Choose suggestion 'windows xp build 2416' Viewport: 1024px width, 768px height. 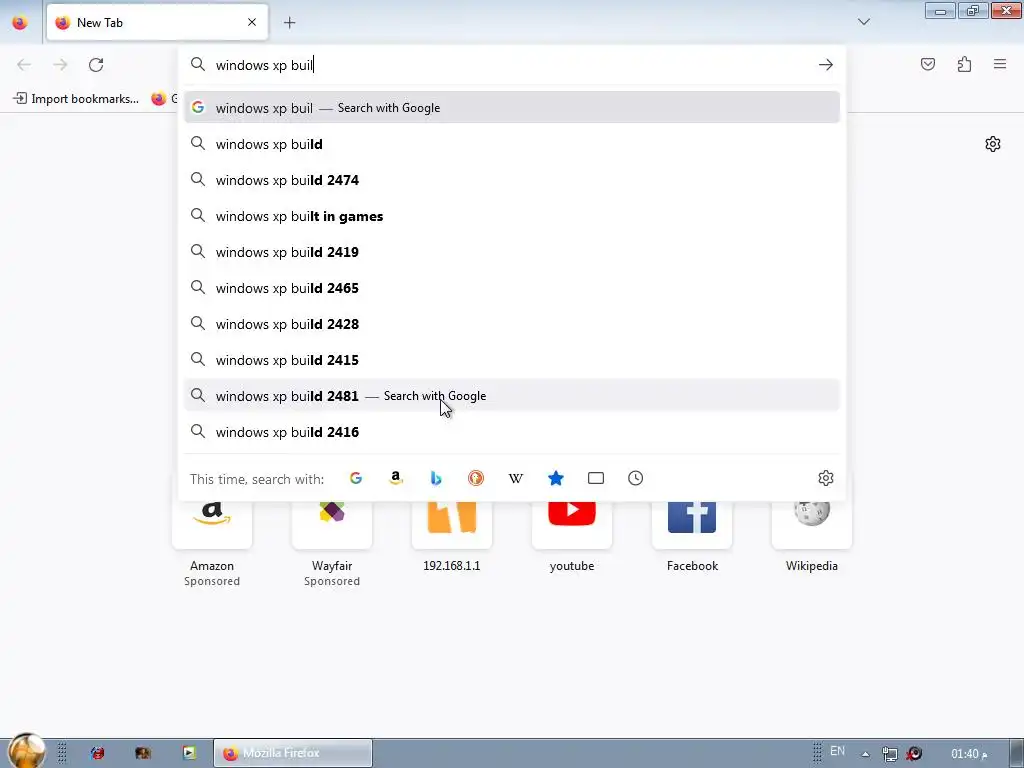512,432
